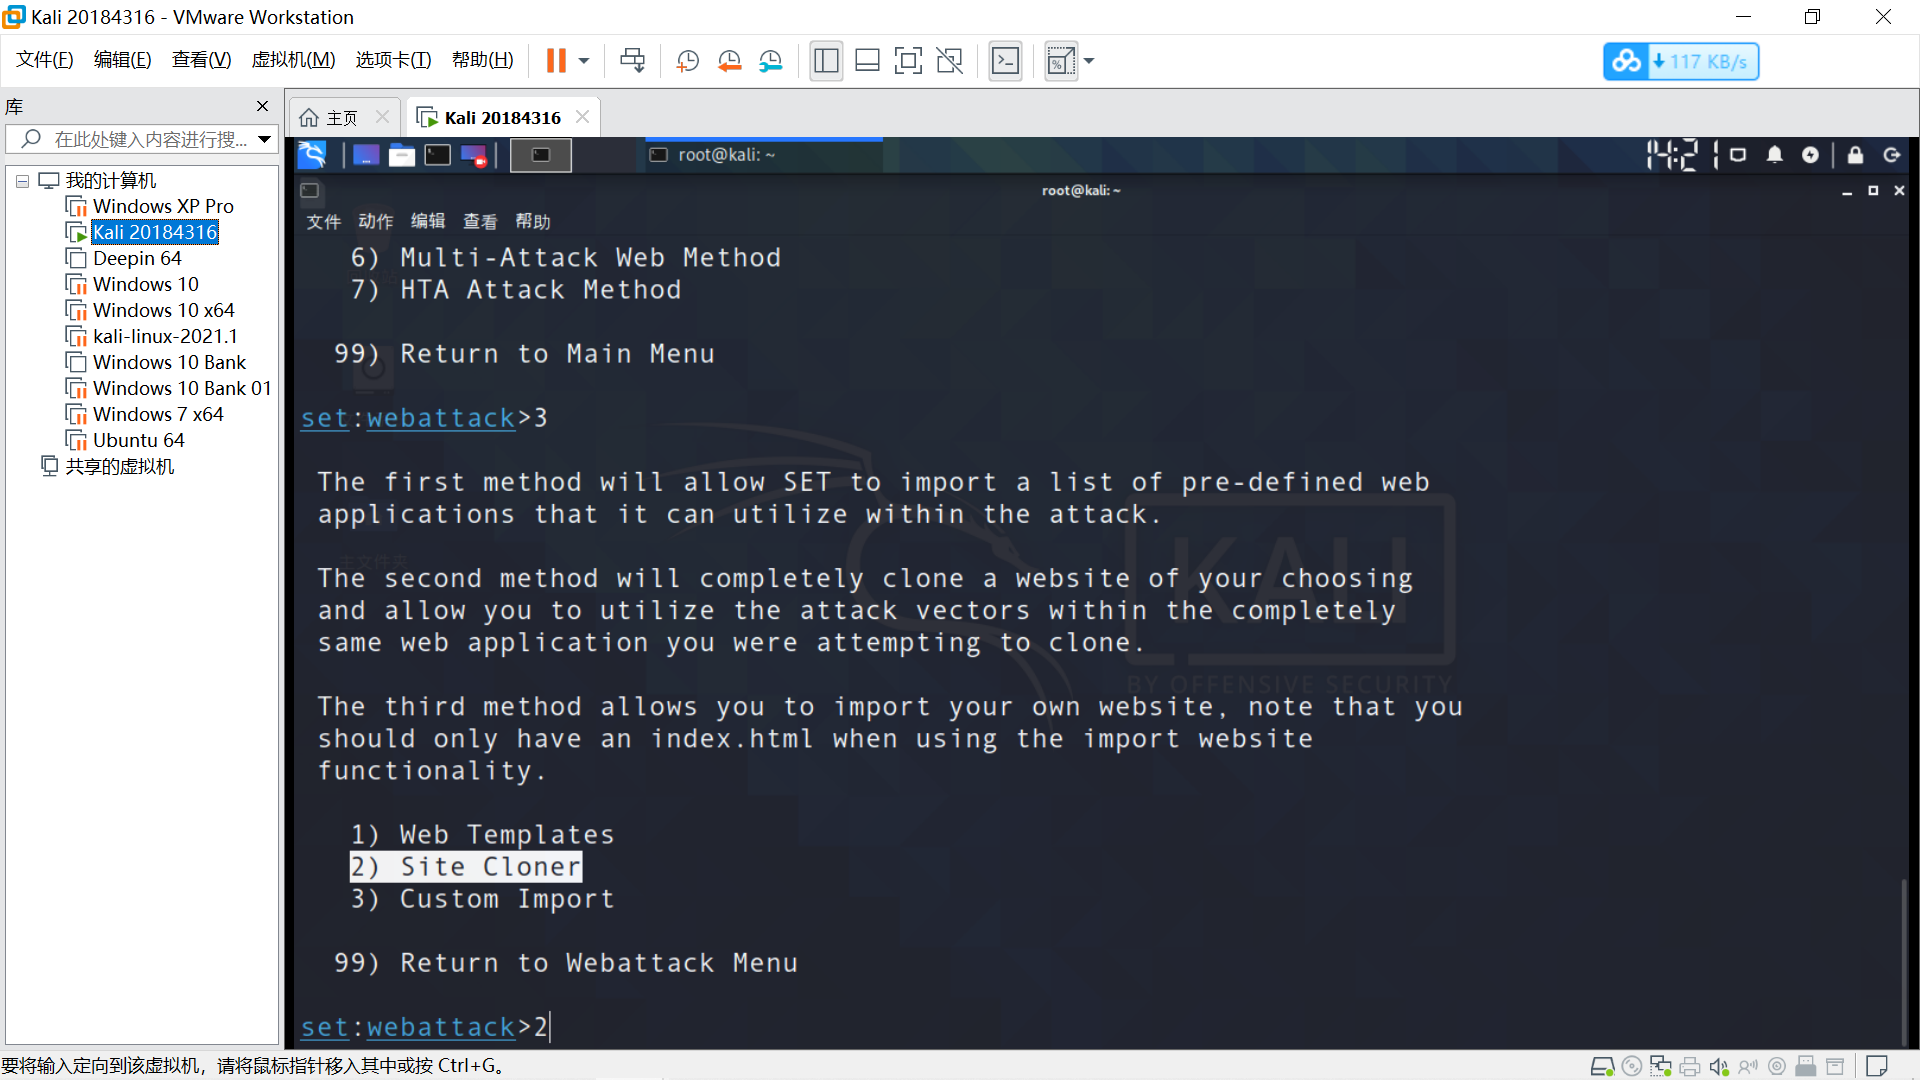
Task: Click the Kali notification bell icon
Action: 1774,155
